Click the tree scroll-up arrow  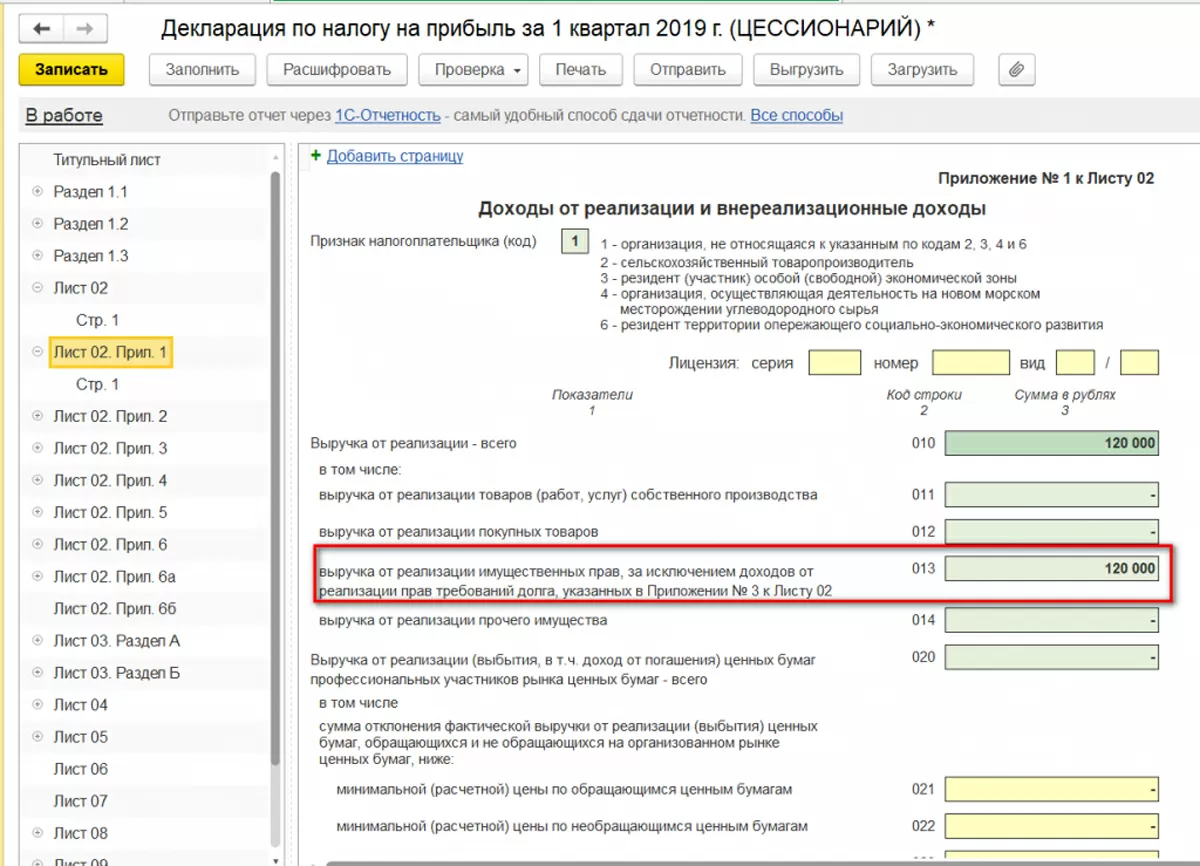(277, 158)
